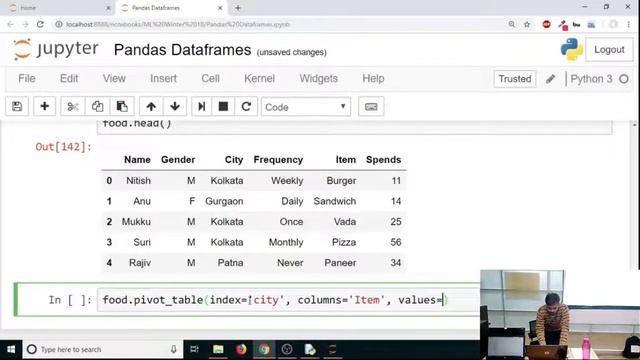
Task: Click the Frequency column header
Action: coord(278,160)
